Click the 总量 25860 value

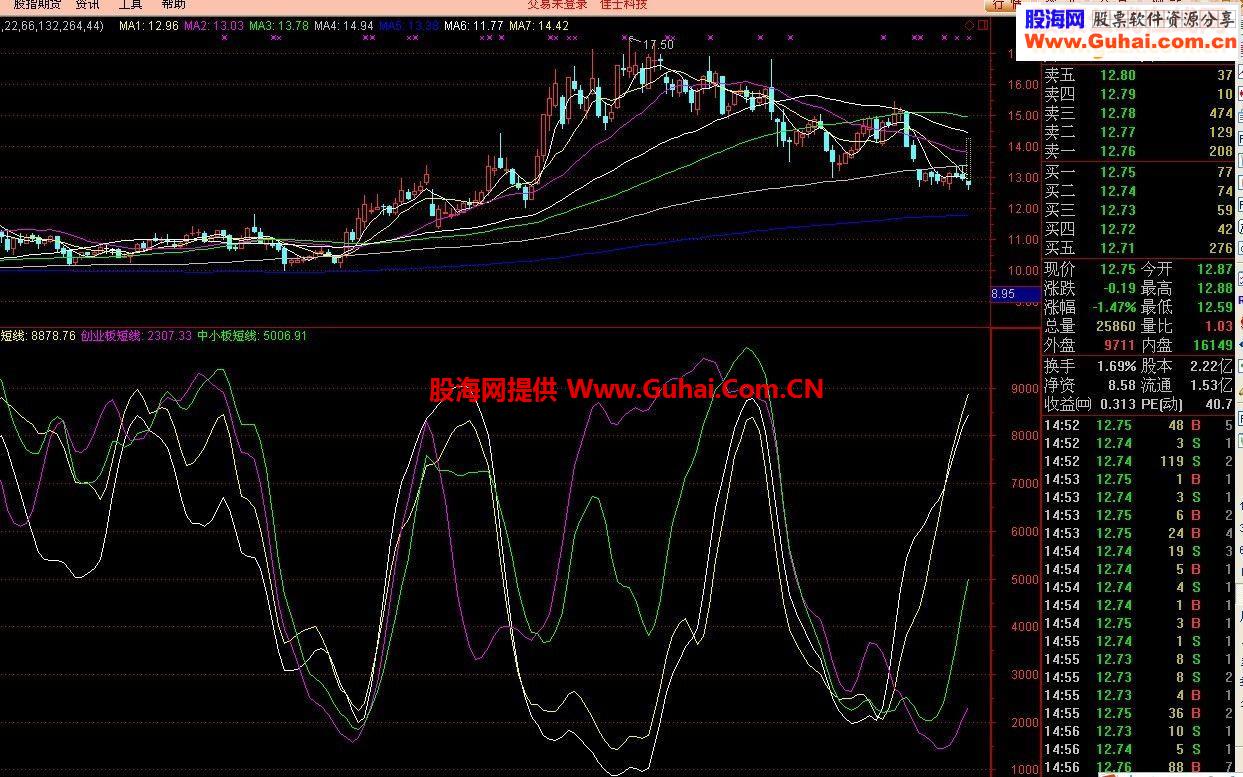coord(1115,326)
